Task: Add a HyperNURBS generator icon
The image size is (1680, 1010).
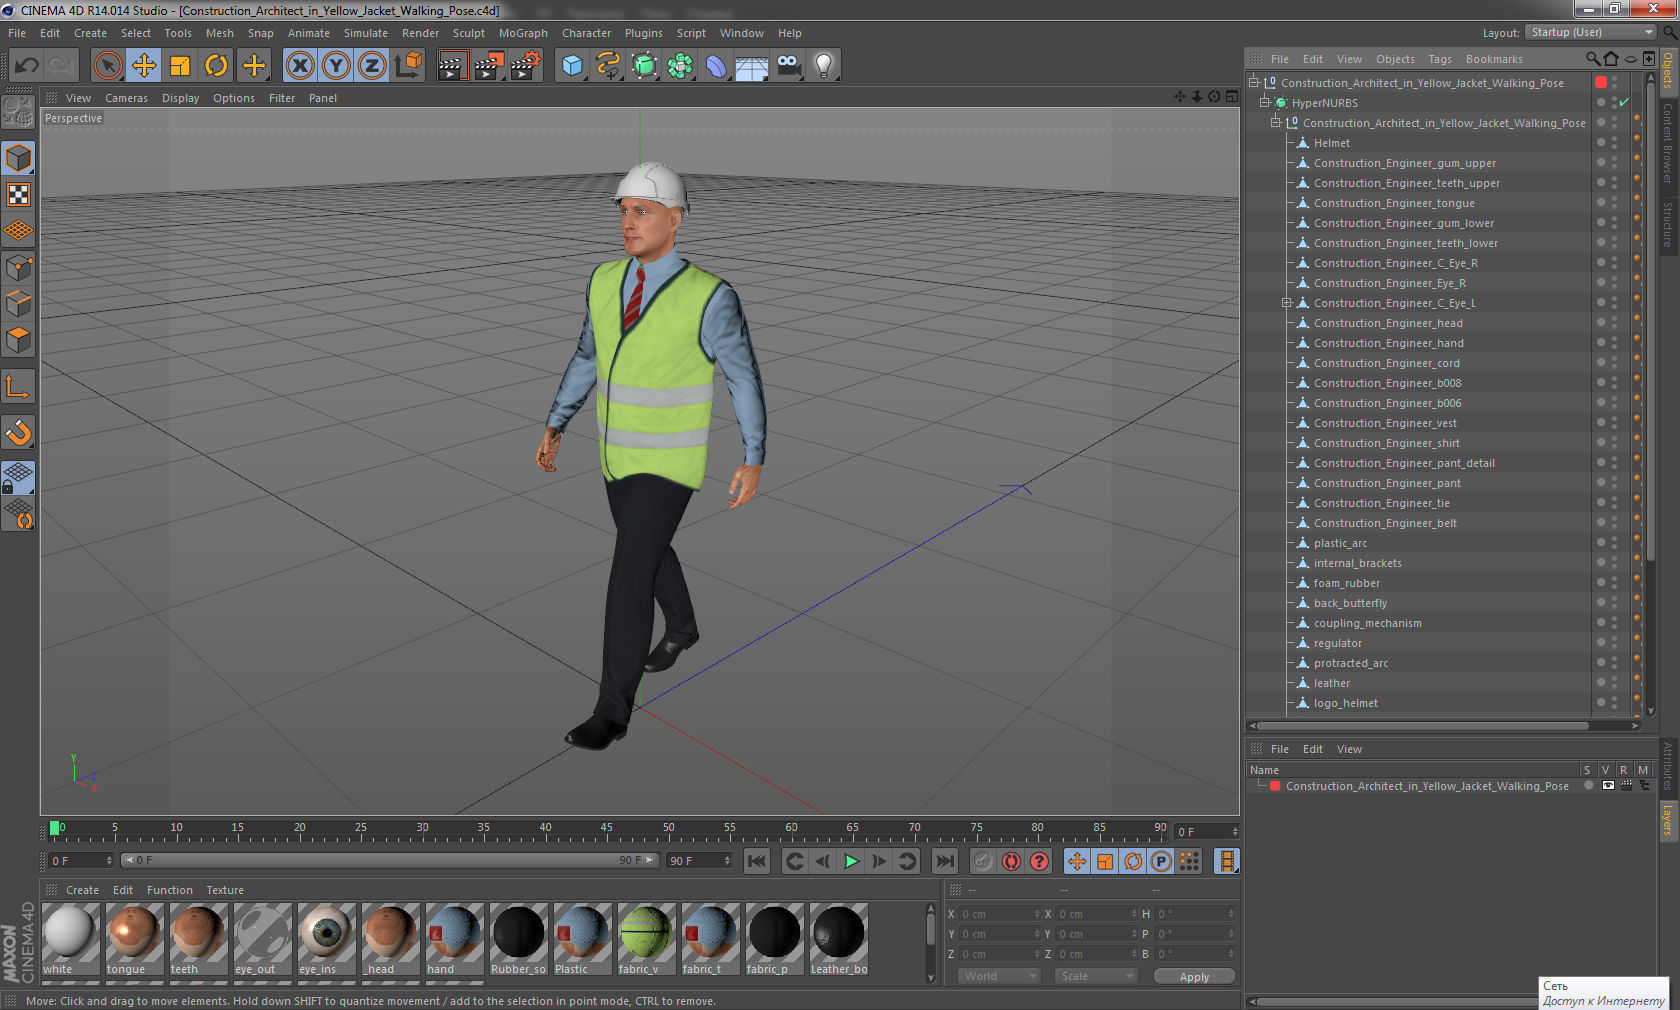Action: (644, 66)
